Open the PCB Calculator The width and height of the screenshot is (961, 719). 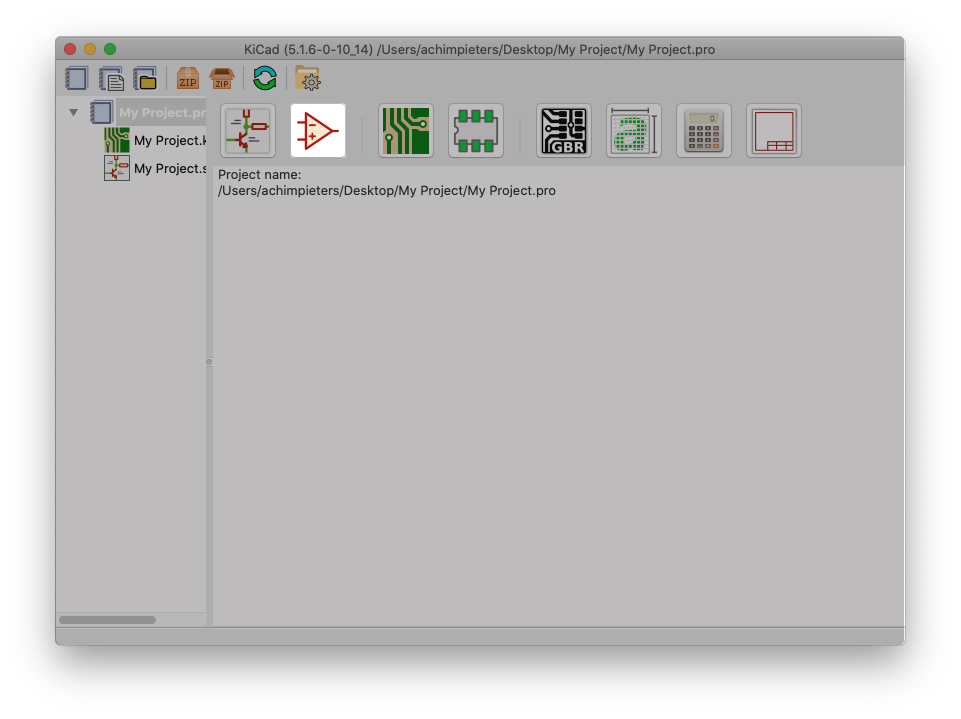point(704,131)
